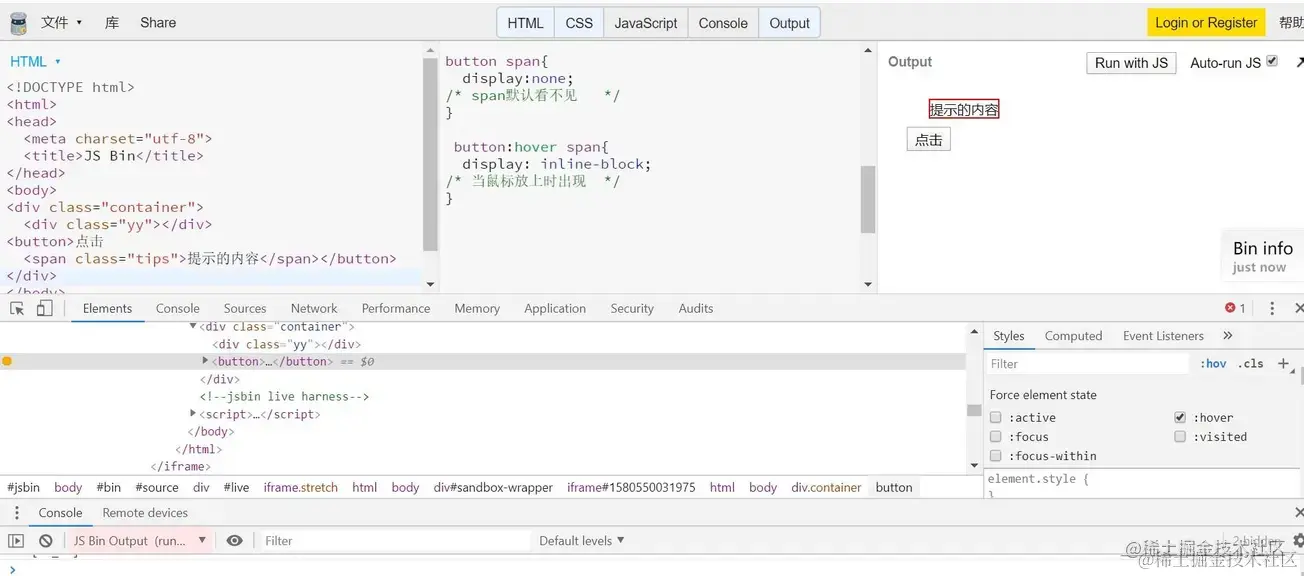Click the Run with JS button

pyautogui.click(x=1131, y=62)
